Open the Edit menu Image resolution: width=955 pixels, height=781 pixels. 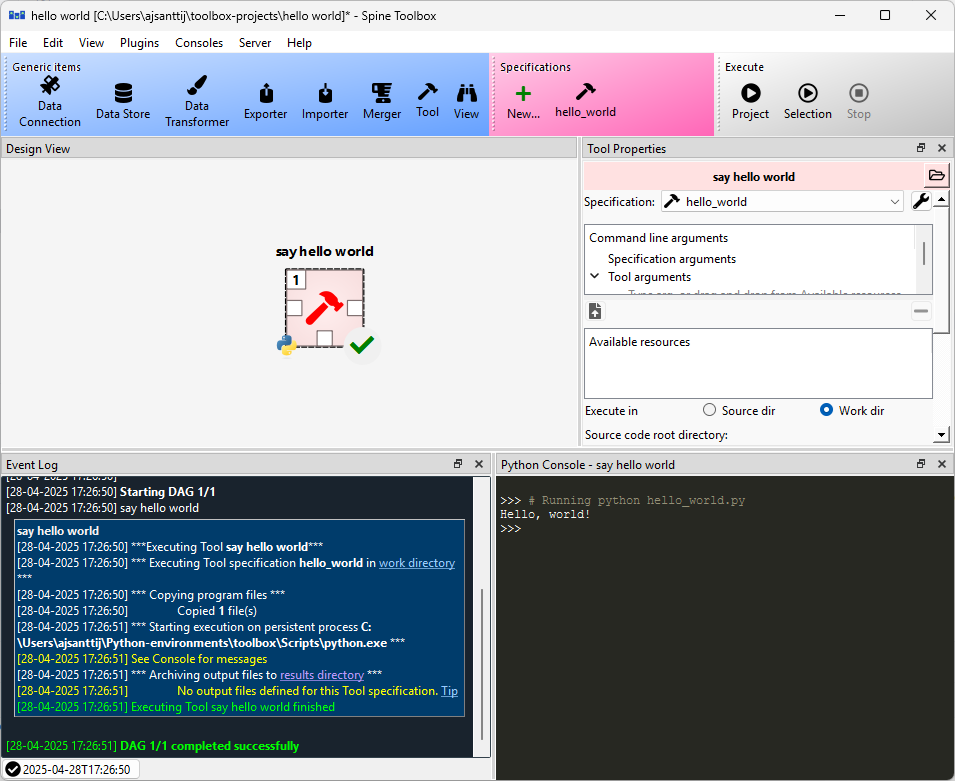tap(52, 43)
